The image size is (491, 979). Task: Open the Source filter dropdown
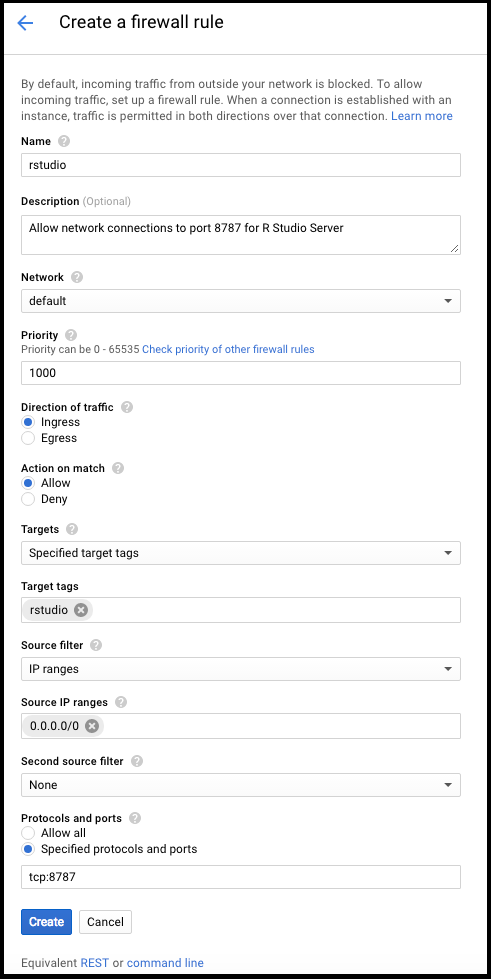coord(241,669)
